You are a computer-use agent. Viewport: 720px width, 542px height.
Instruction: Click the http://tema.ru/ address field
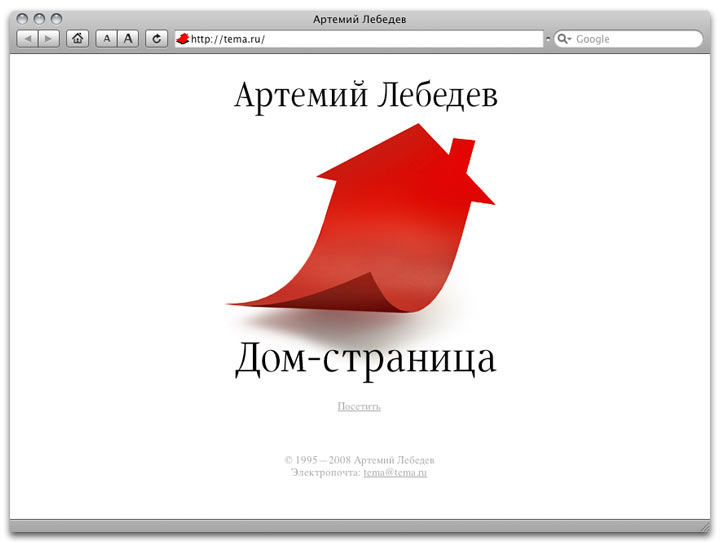tap(360, 39)
